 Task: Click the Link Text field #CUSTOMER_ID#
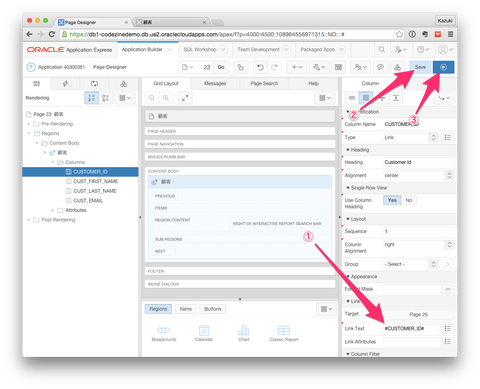pos(411,329)
